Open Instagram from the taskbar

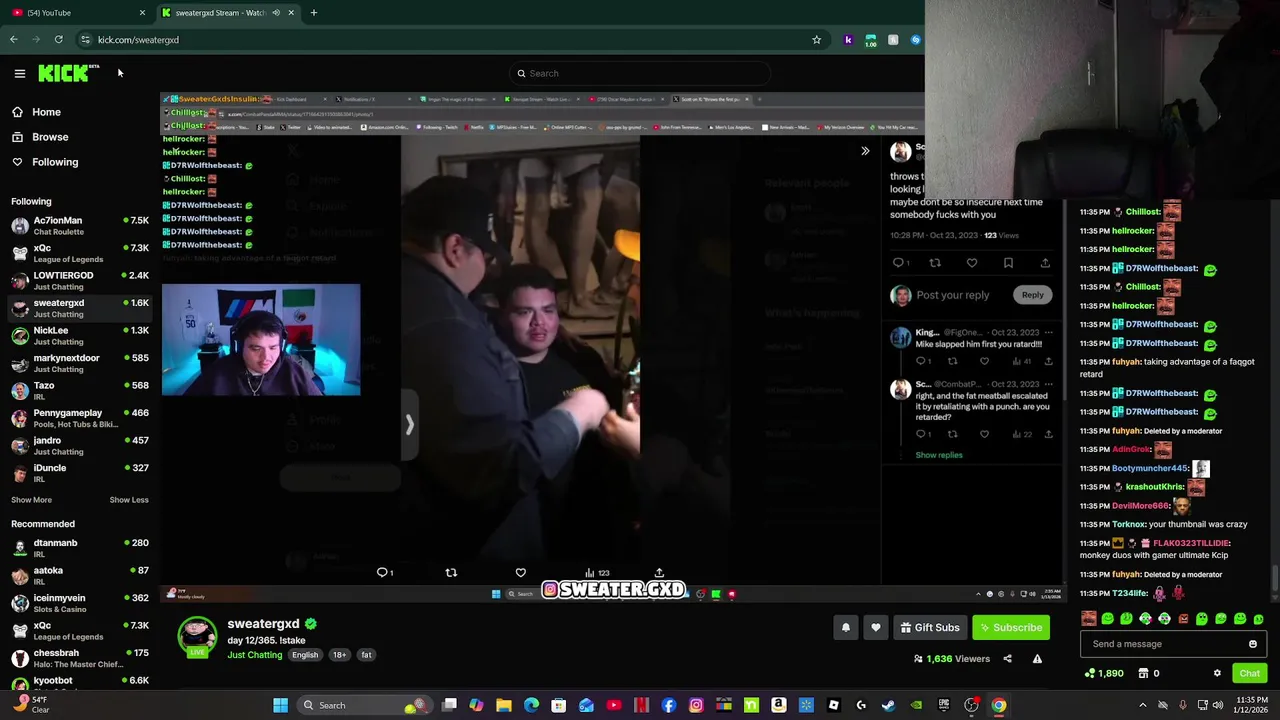click(696, 705)
